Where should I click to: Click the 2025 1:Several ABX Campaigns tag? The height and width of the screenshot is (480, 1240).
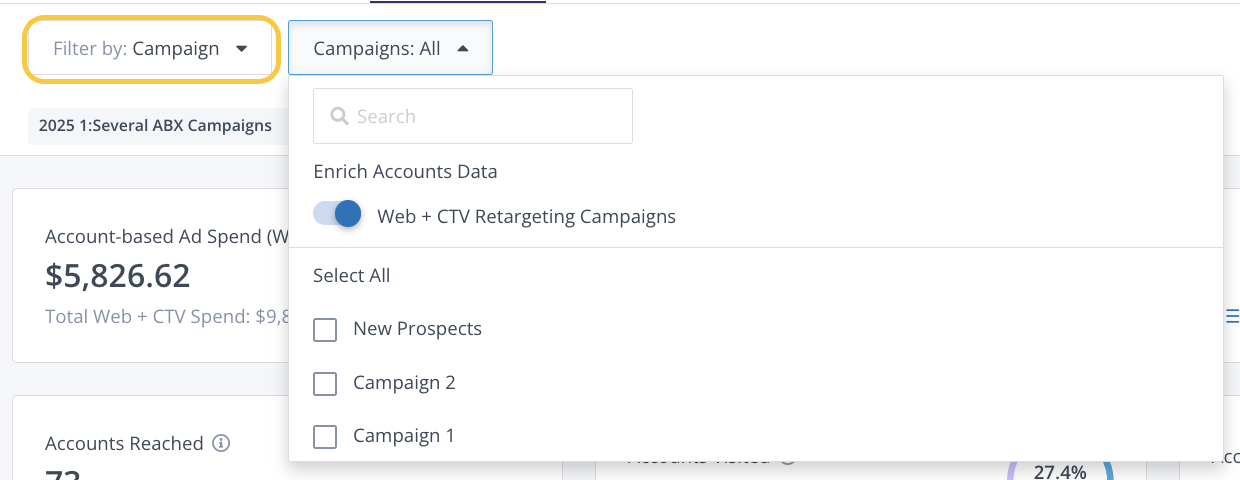[155, 126]
